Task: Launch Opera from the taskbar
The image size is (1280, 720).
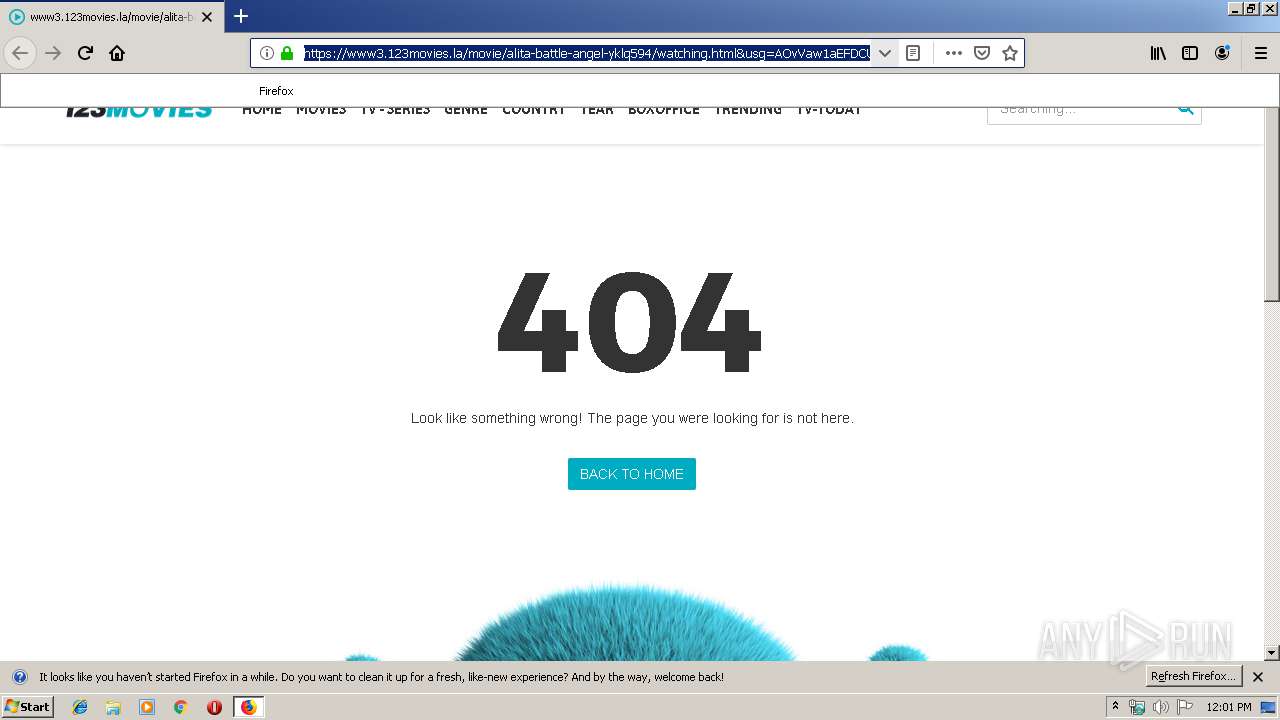Action: click(x=214, y=707)
